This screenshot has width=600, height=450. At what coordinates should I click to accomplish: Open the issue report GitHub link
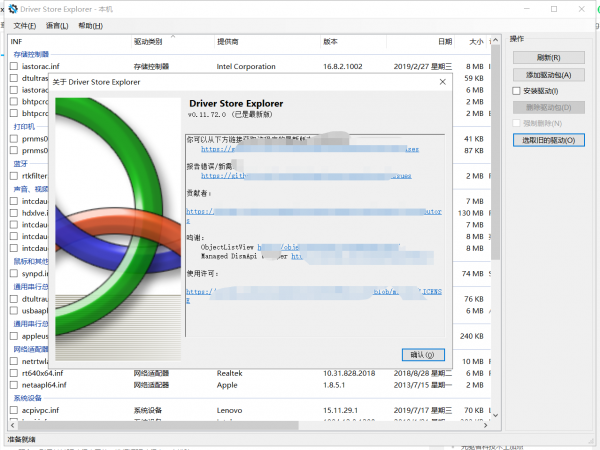(x=306, y=176)
